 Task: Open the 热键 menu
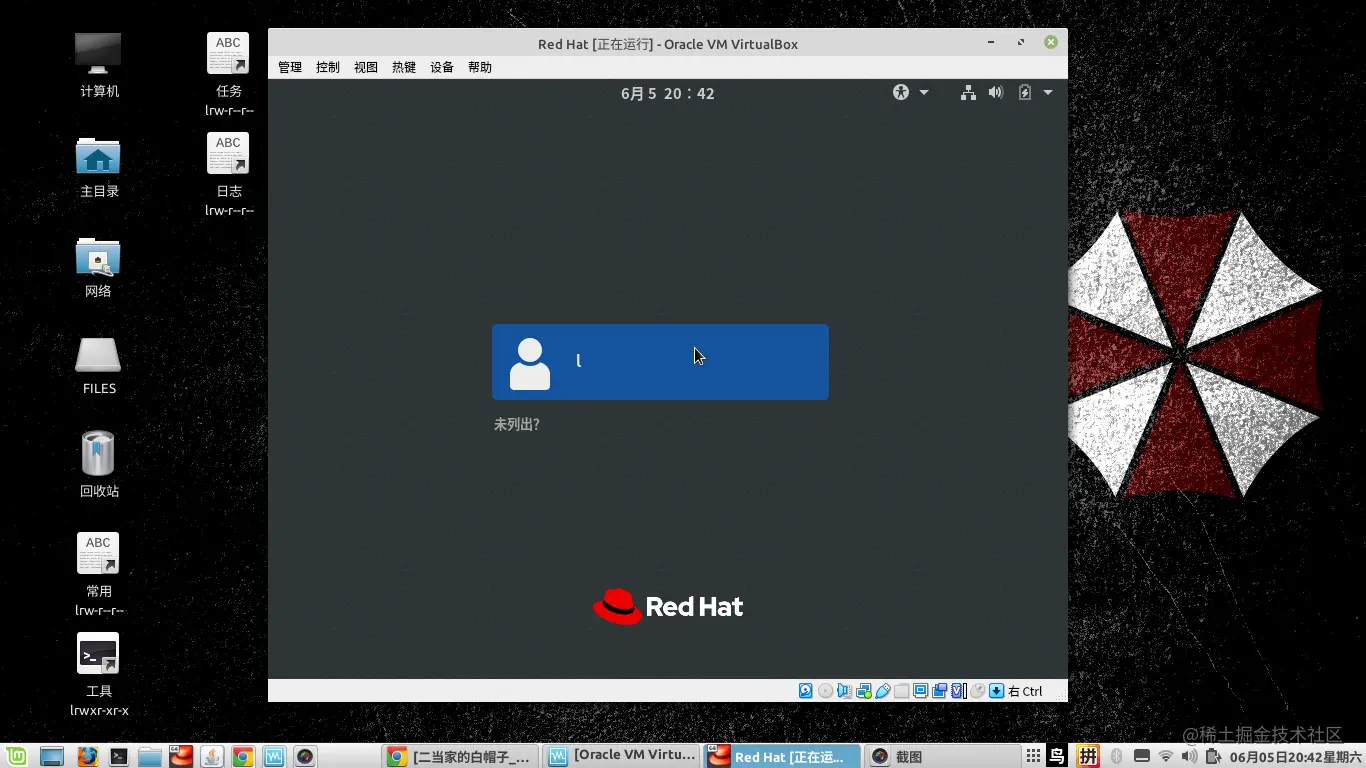404,67
